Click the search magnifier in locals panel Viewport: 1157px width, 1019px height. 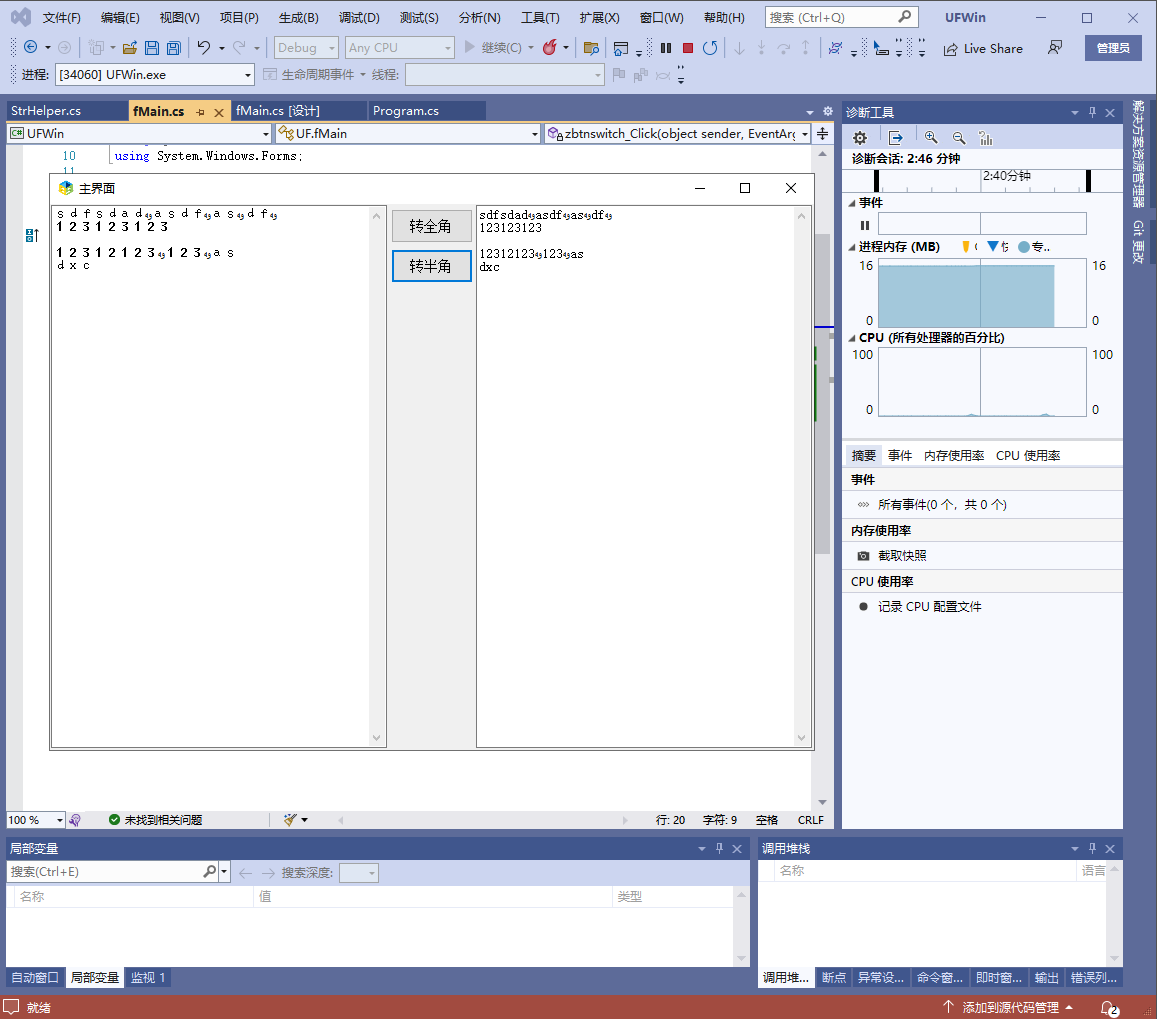coord(210,871)
